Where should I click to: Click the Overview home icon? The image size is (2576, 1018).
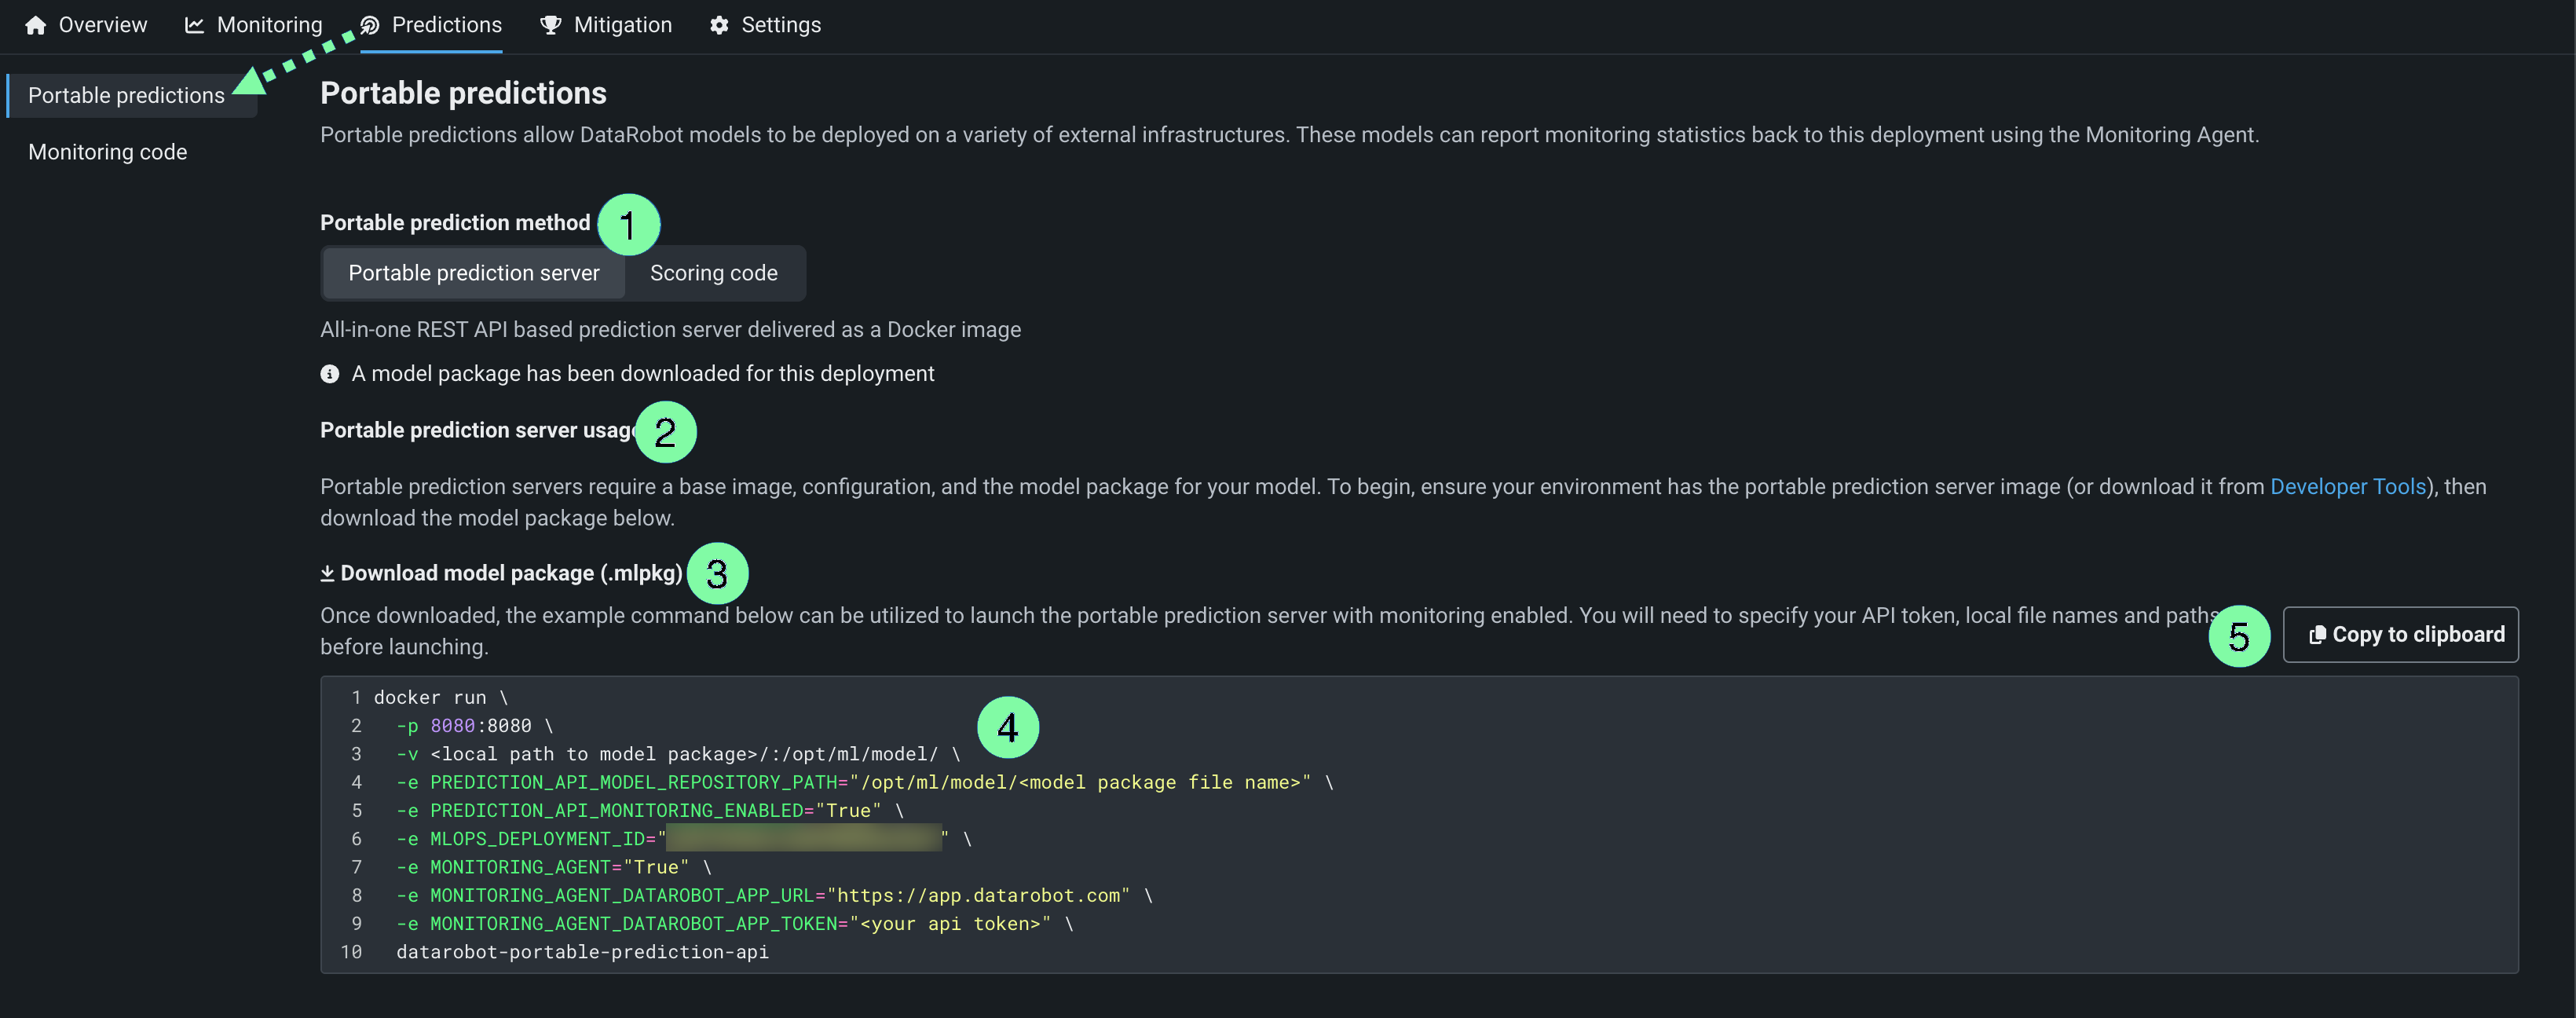[x=36, y=25]
